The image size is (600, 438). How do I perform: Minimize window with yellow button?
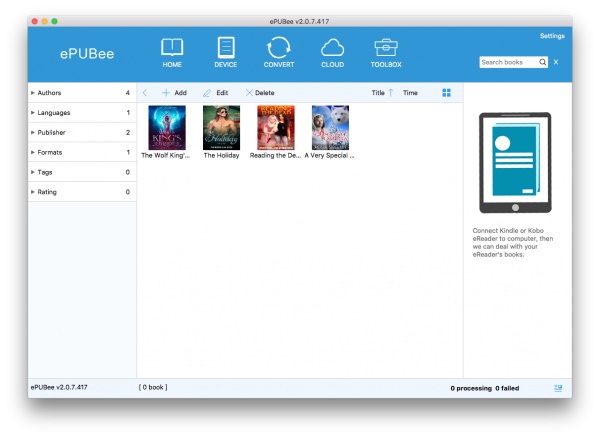44,21
